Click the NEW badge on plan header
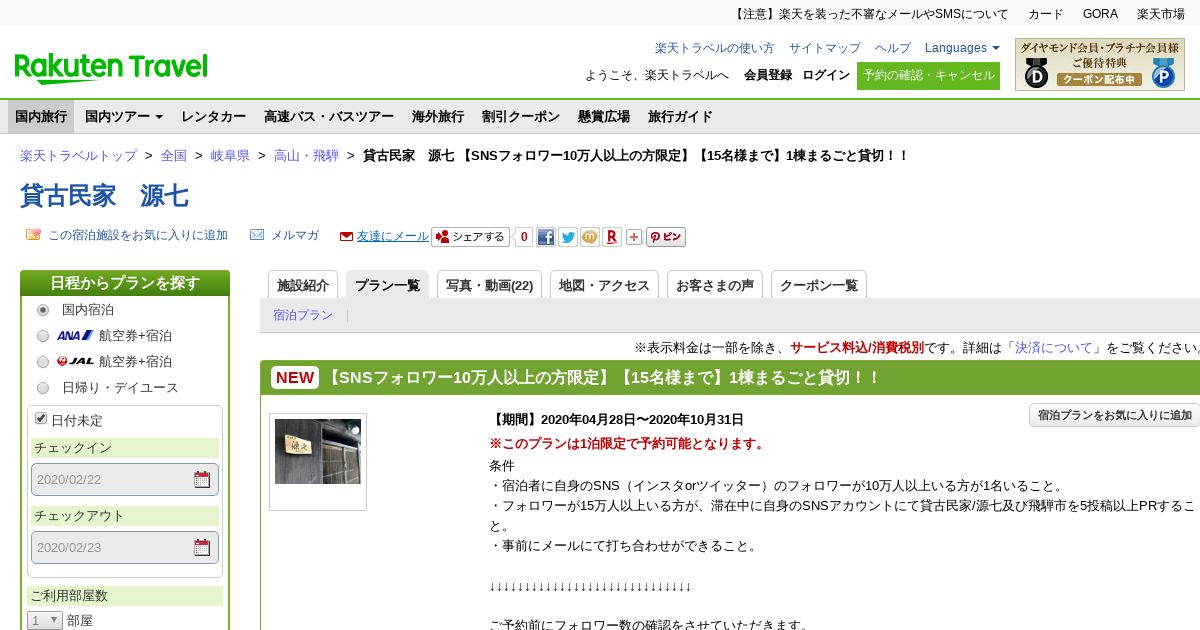This screenshot has width=1200, height=630. click(295, 377)
